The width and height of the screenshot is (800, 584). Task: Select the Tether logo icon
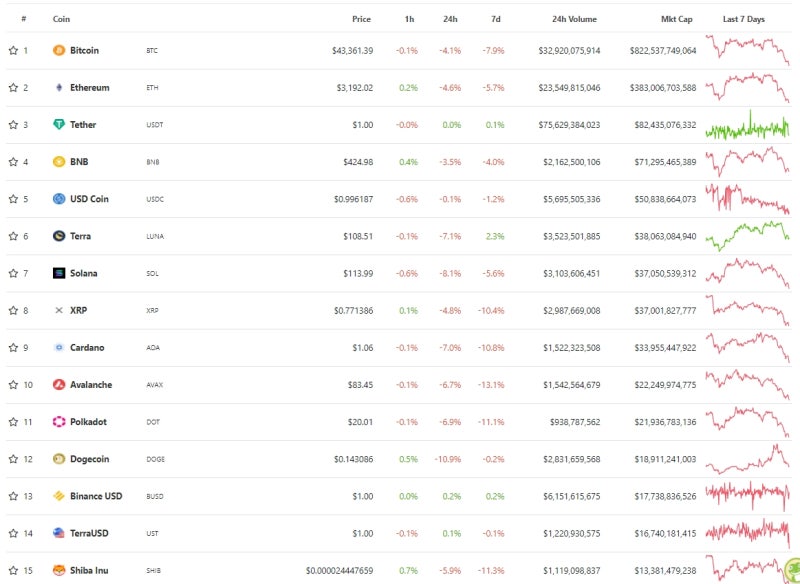click(x=59, y=124)
